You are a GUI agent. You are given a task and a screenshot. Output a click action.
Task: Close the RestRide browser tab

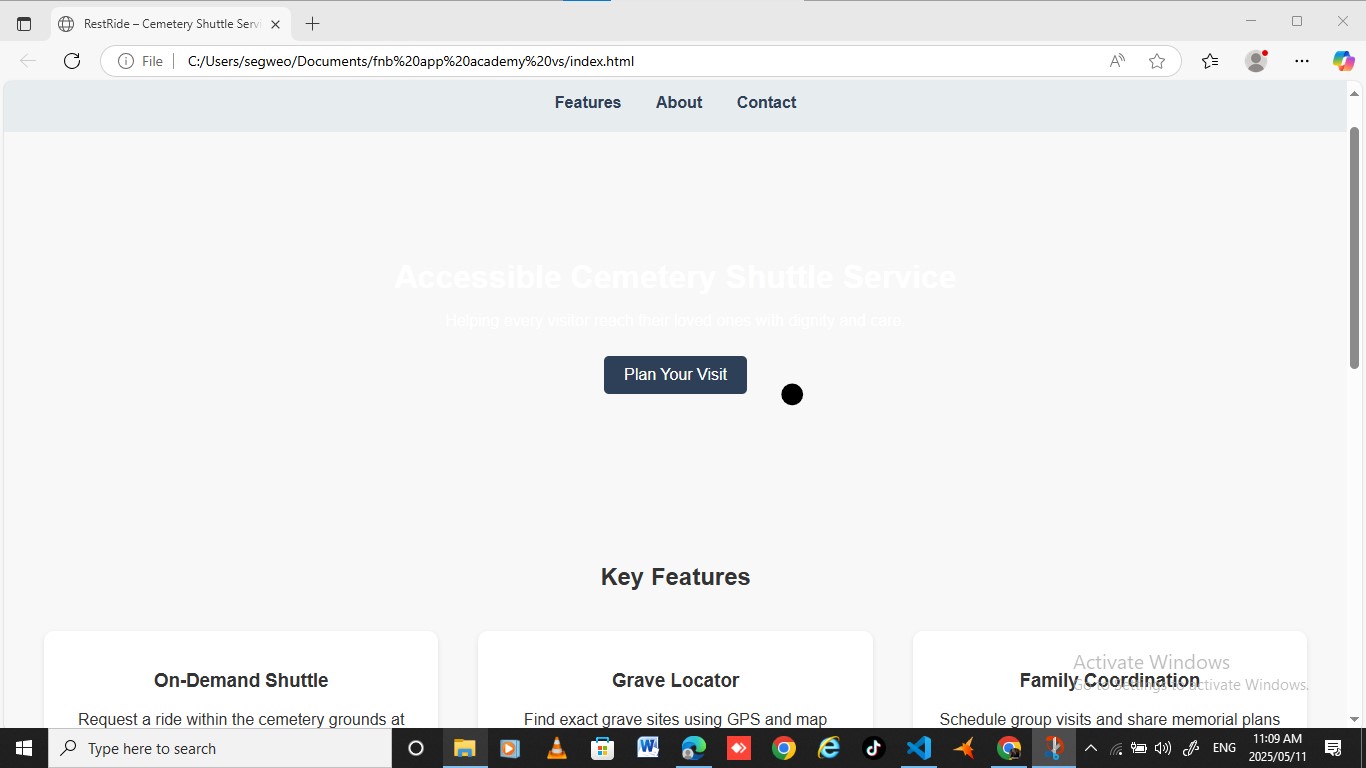pyautogui.click(x=275, y=24)
